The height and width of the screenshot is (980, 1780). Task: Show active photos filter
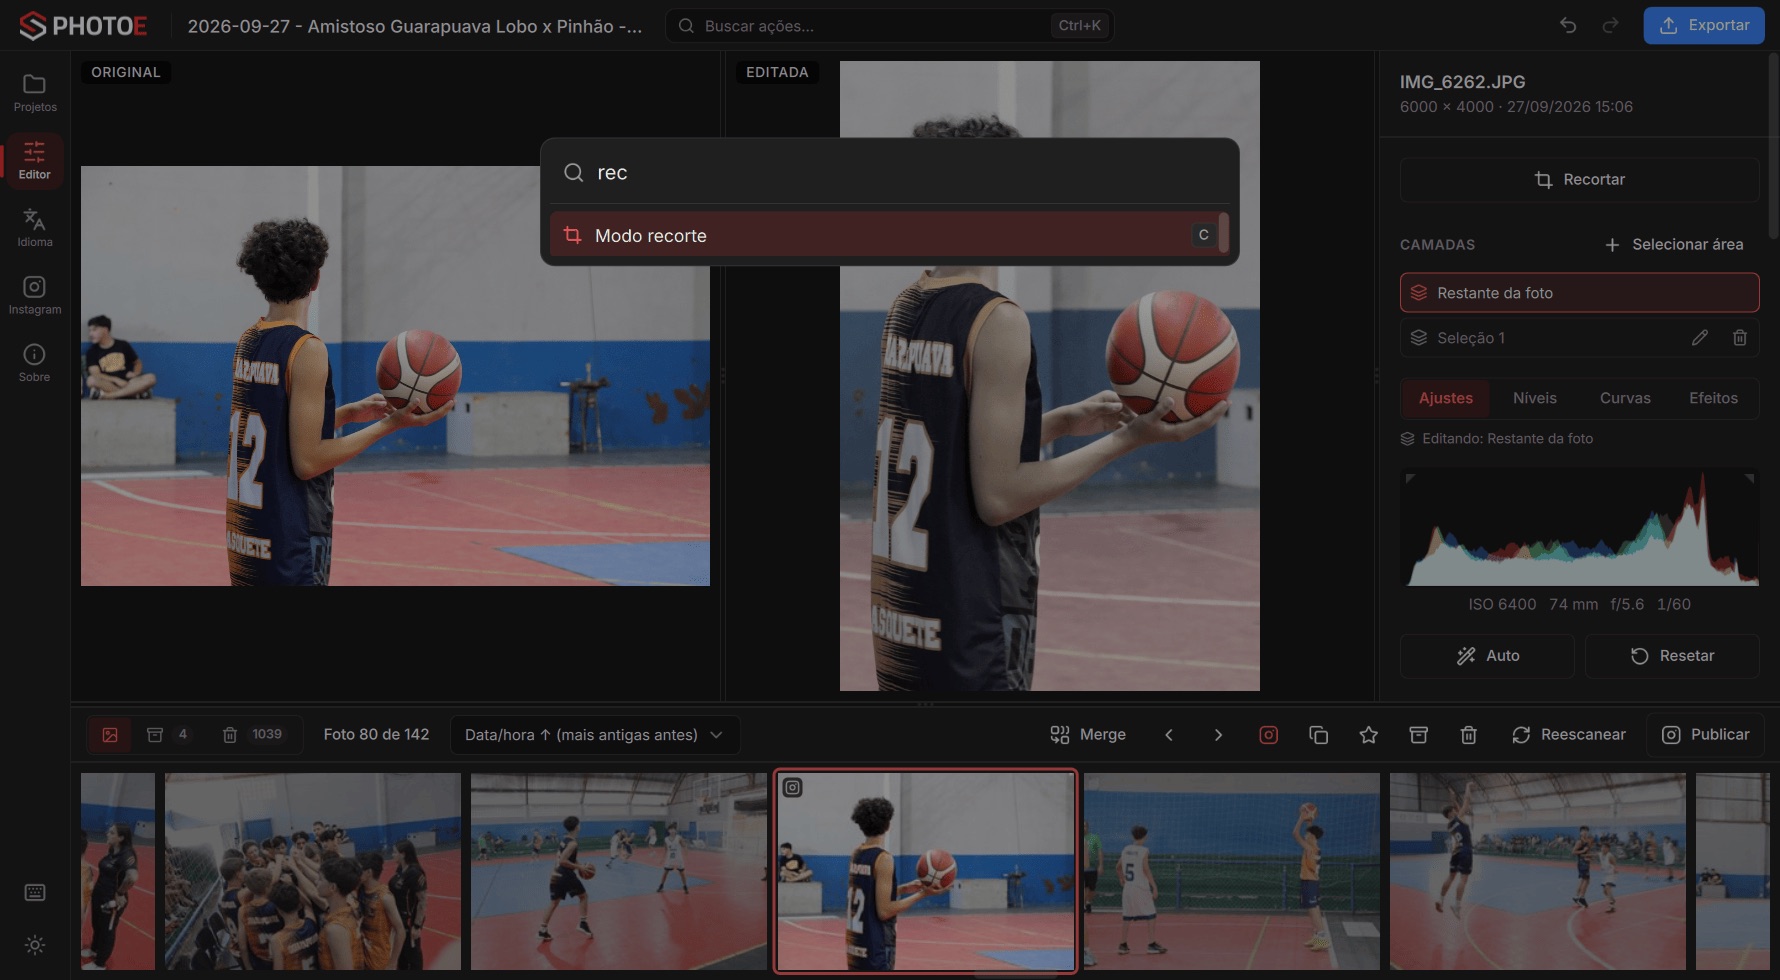click(x=110, y=735)
